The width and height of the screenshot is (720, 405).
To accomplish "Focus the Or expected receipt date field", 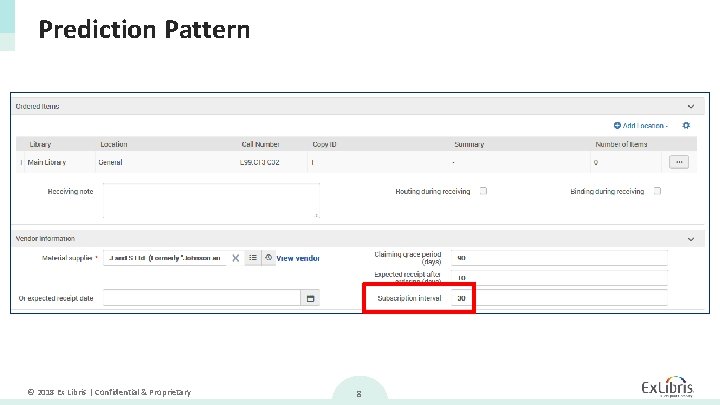I will pos(202,298).
